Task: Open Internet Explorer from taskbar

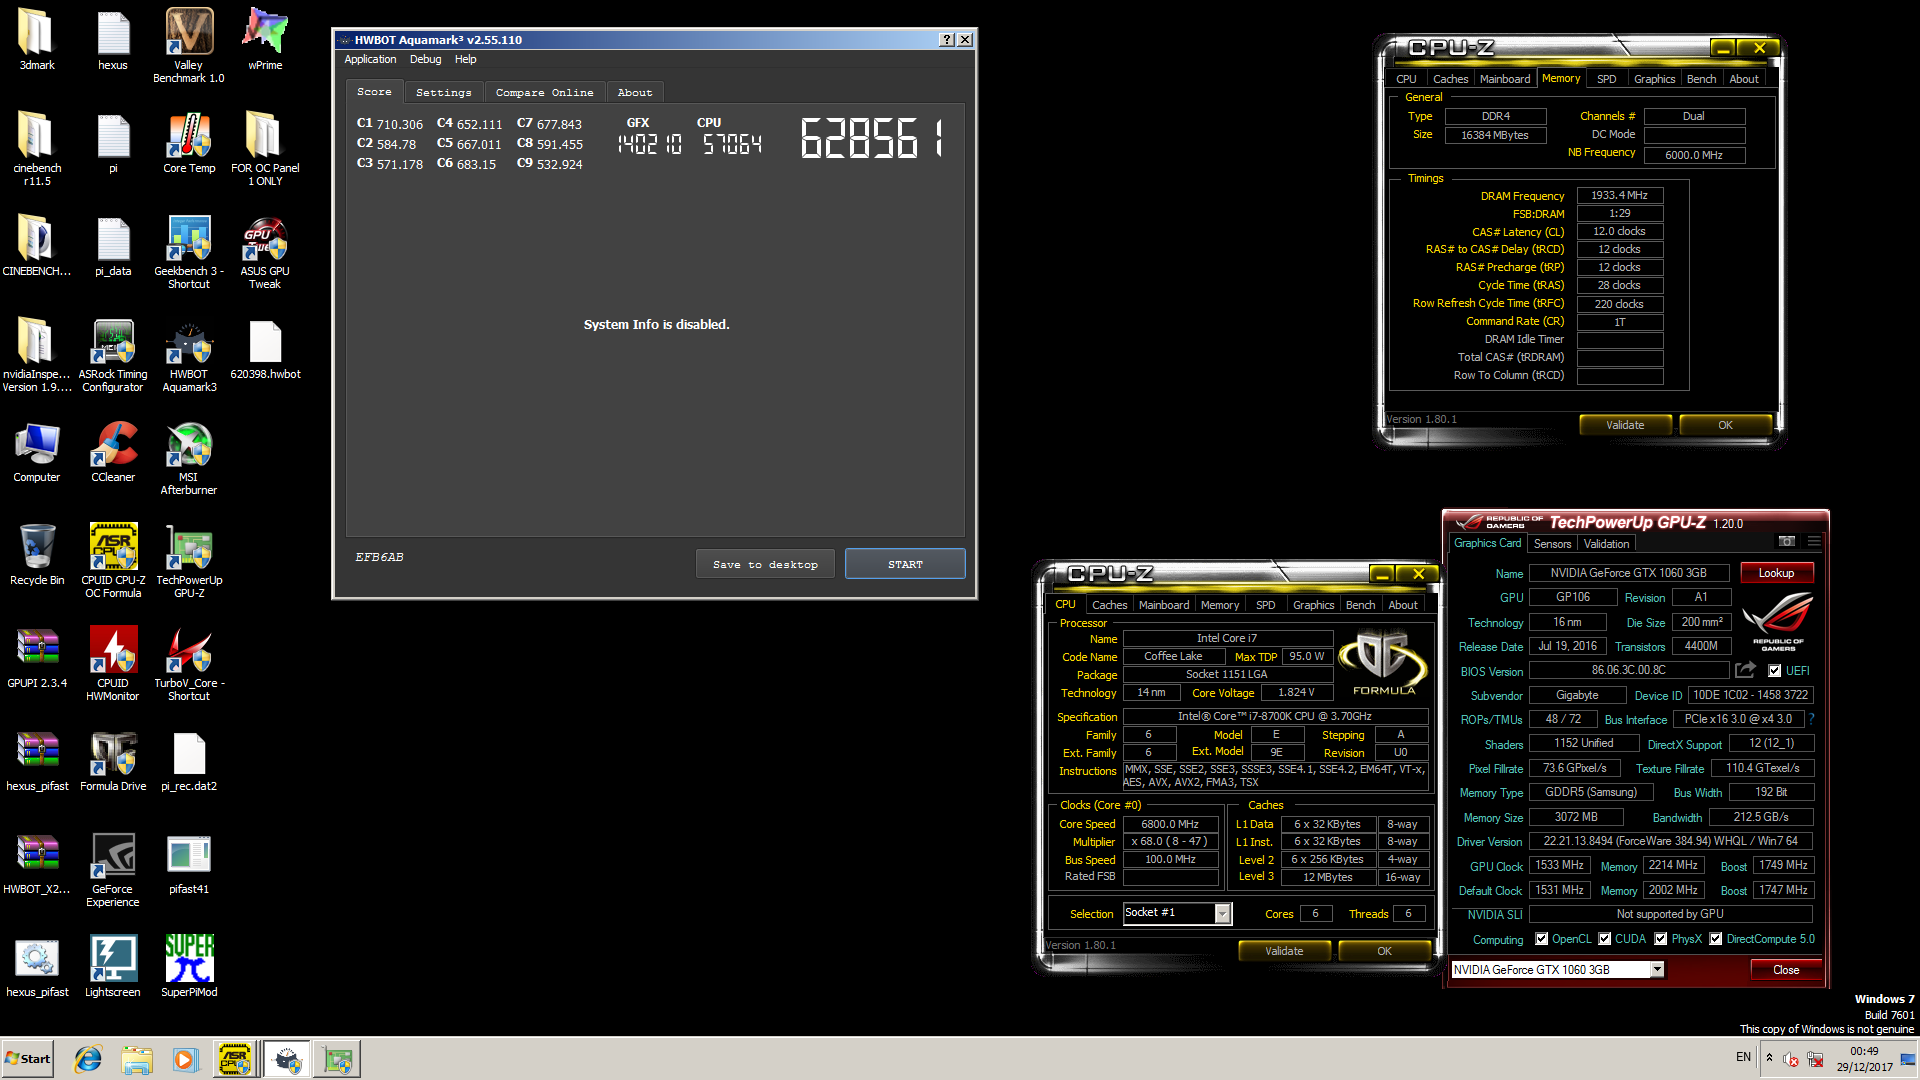Action: click(88, 1059)
